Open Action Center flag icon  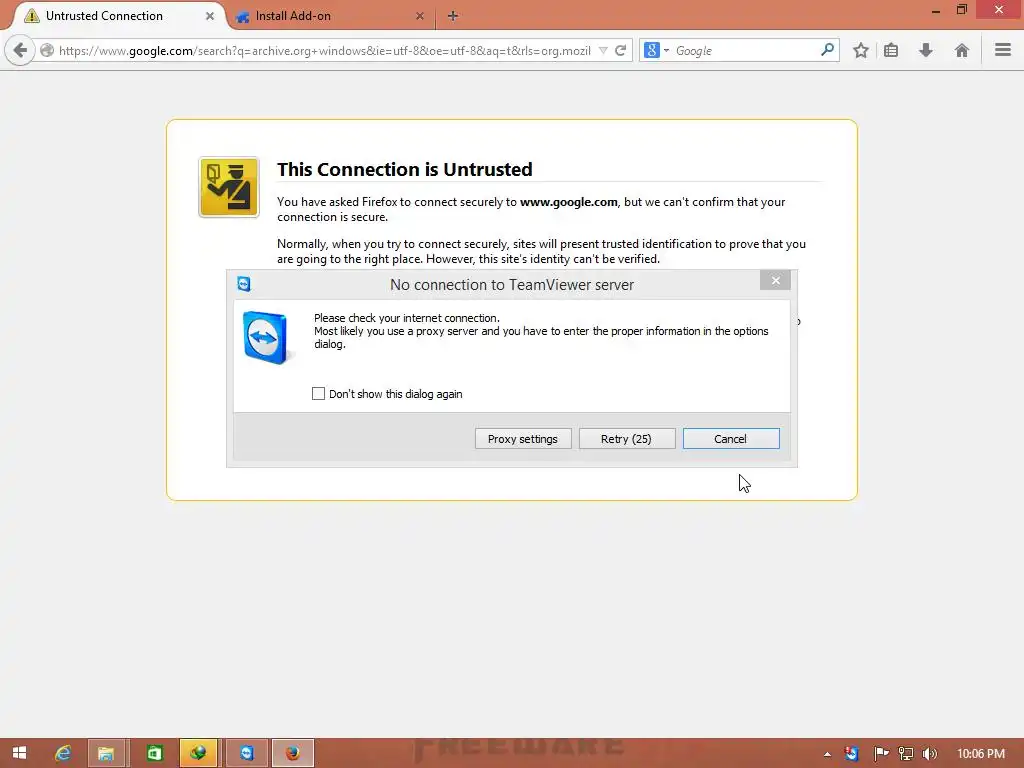(x=881, y=754)
